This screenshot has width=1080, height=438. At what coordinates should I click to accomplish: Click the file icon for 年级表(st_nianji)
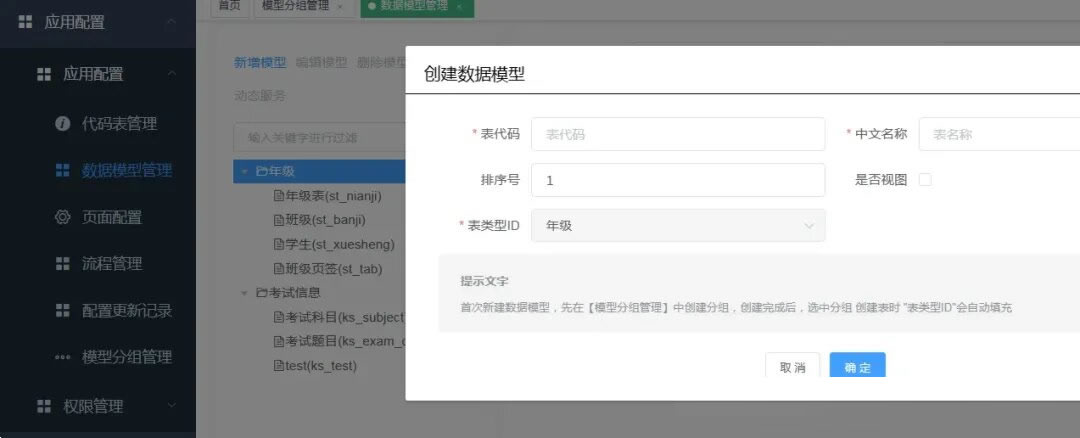279,196
